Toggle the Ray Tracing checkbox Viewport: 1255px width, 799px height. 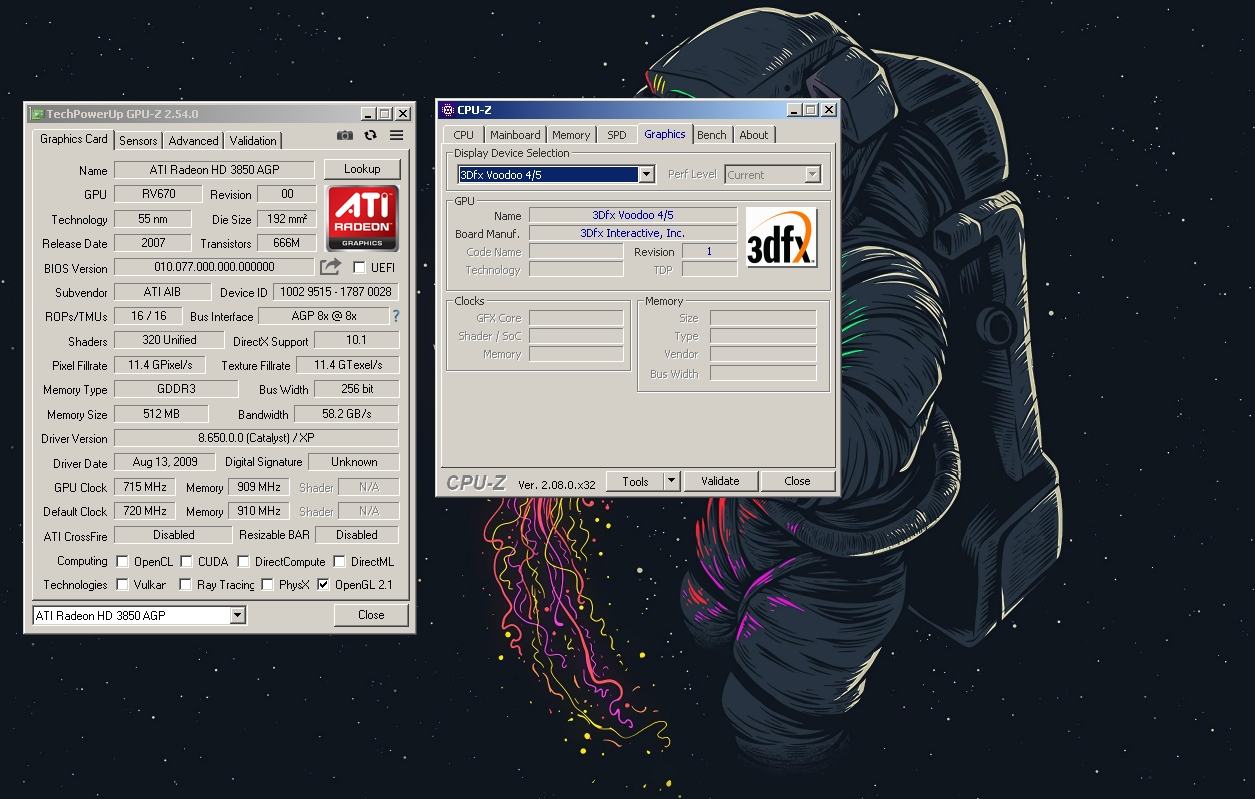click(x=185, y=585)
